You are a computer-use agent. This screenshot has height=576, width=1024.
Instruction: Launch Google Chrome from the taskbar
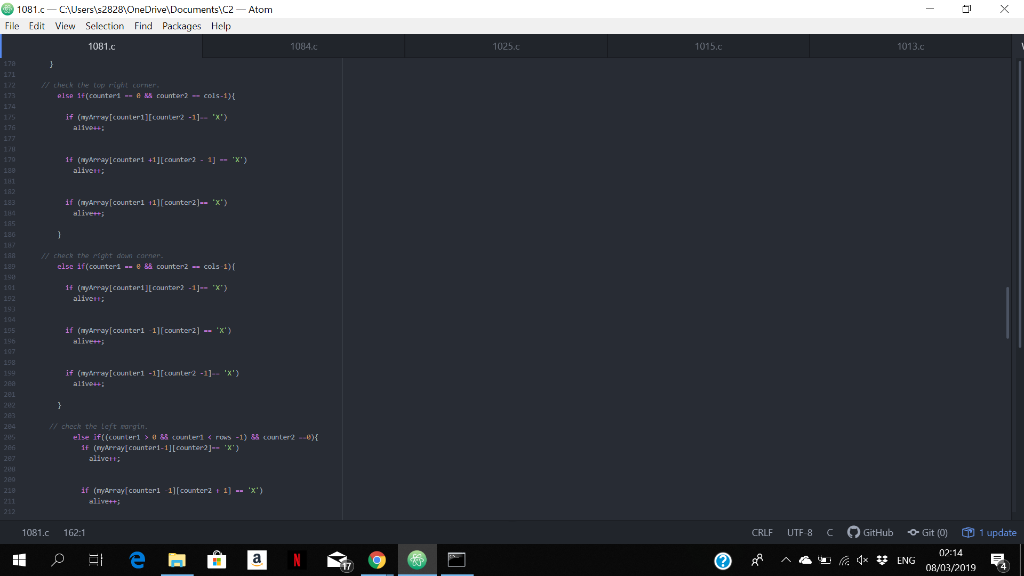[x=377, y=560]
